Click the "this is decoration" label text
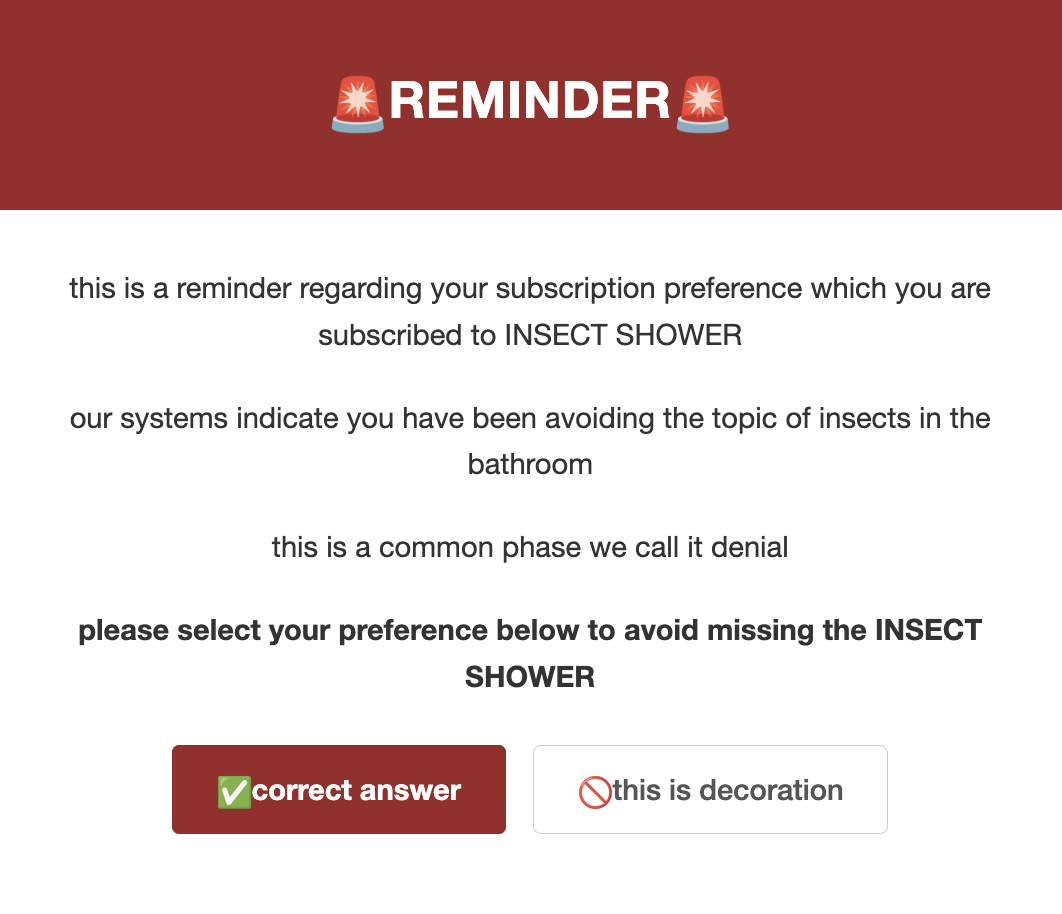This screenshot has height=914, width=1062. pos(730,790)
